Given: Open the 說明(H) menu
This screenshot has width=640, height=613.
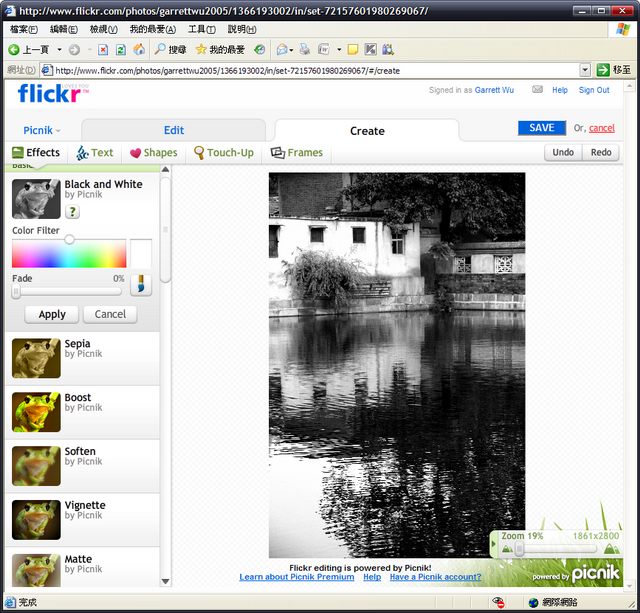Looking at the screenshot, I should coord(242,29).
